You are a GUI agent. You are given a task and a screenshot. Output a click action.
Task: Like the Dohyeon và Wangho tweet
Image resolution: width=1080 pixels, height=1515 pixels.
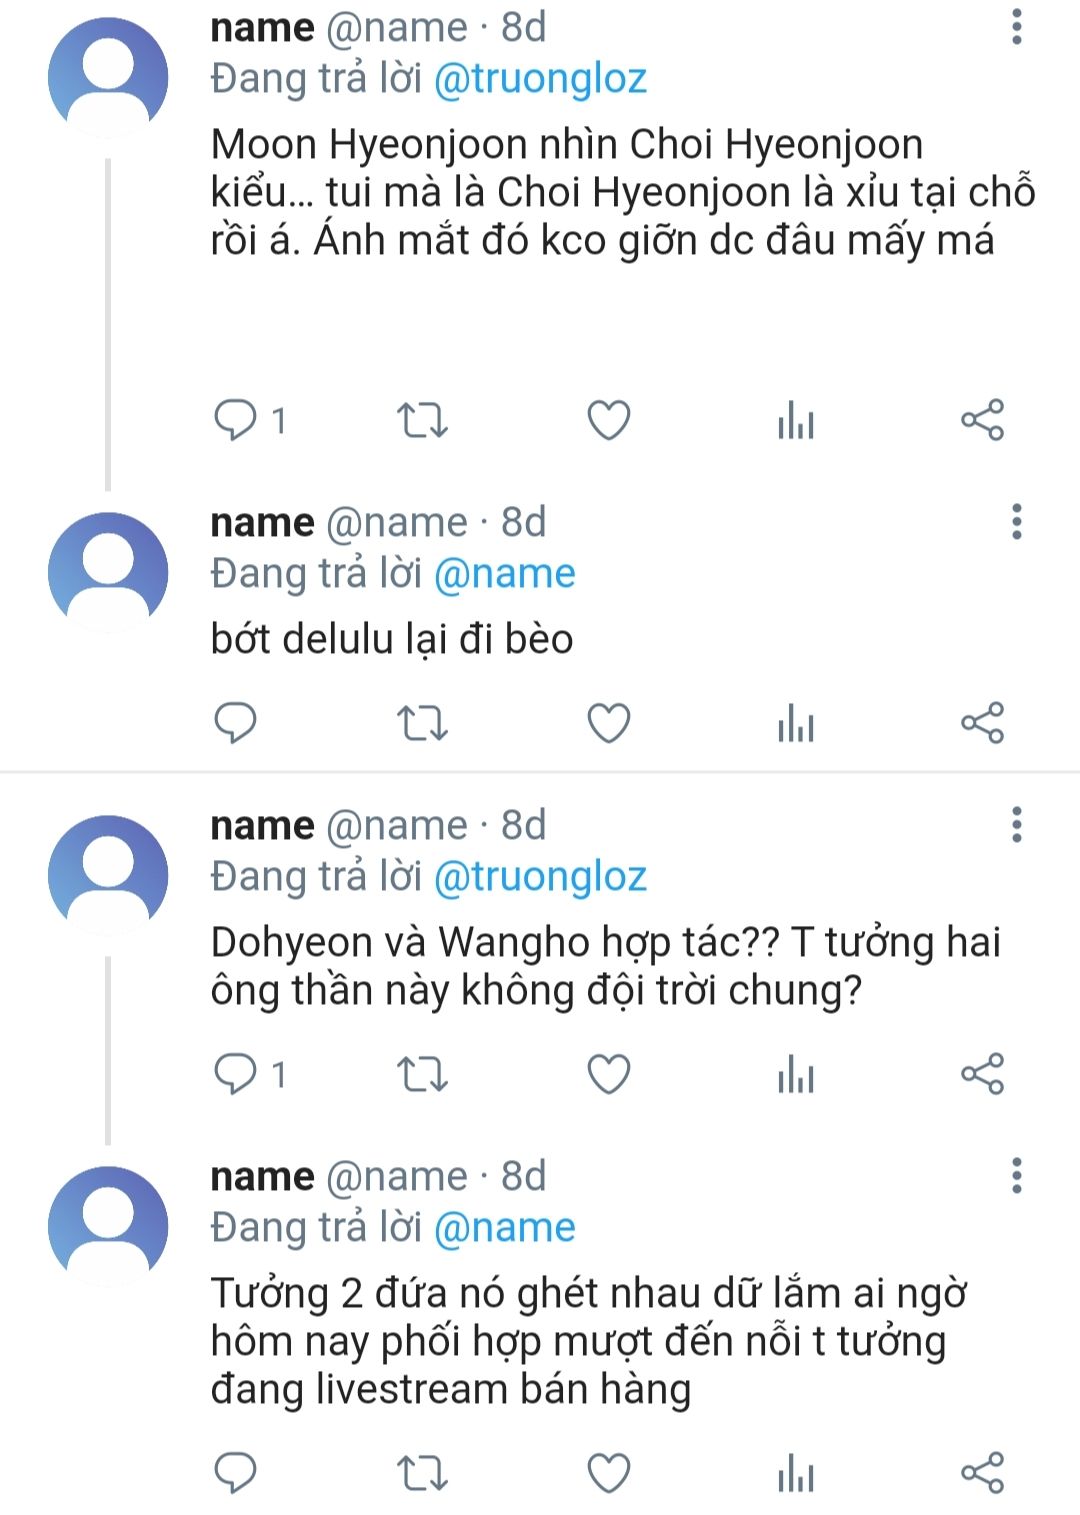click(x=608, y=1074)
